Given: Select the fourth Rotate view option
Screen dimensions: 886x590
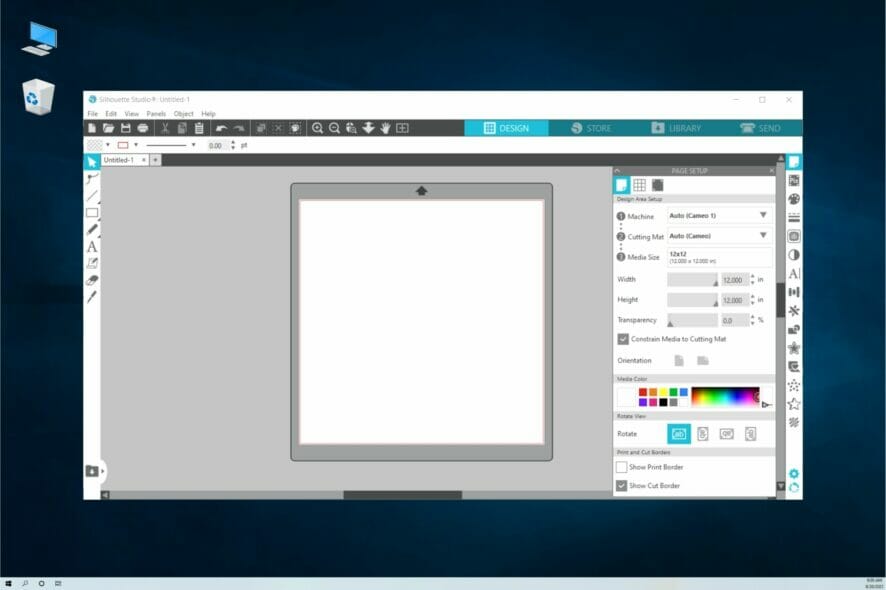Looking at the screenshot, I should (x=750, y=434).
